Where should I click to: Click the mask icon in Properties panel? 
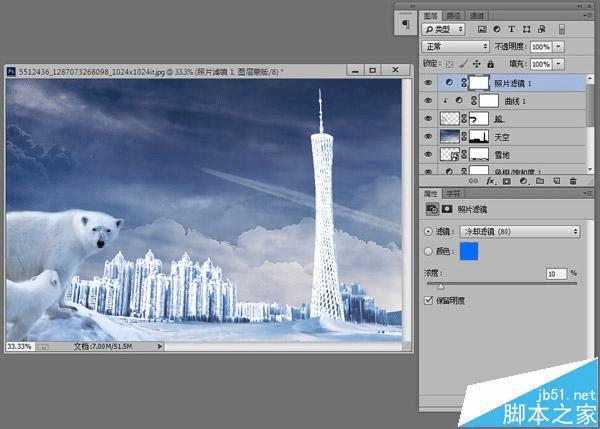447,209
